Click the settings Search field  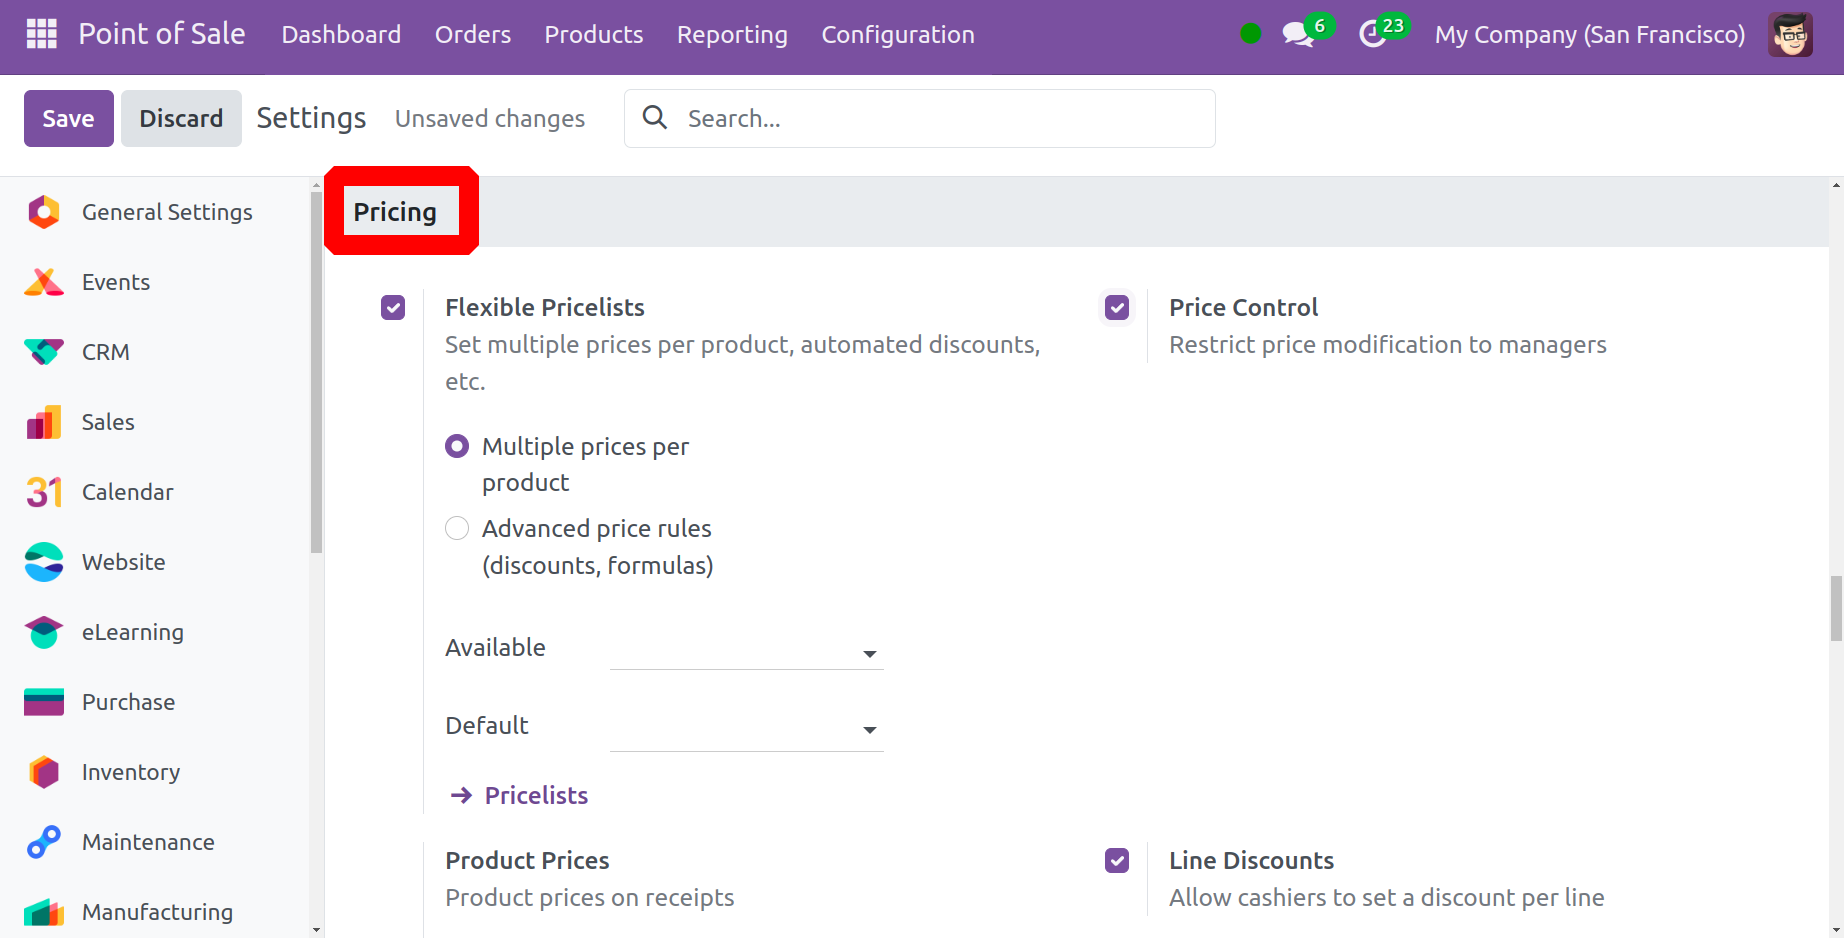[x=940, y=119]
